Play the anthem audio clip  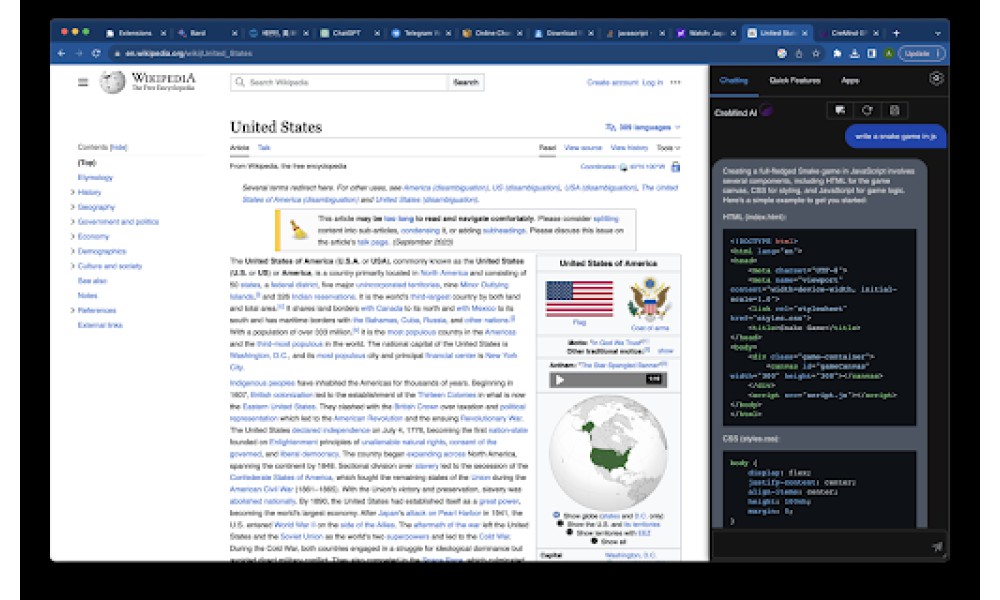point(559,379)
